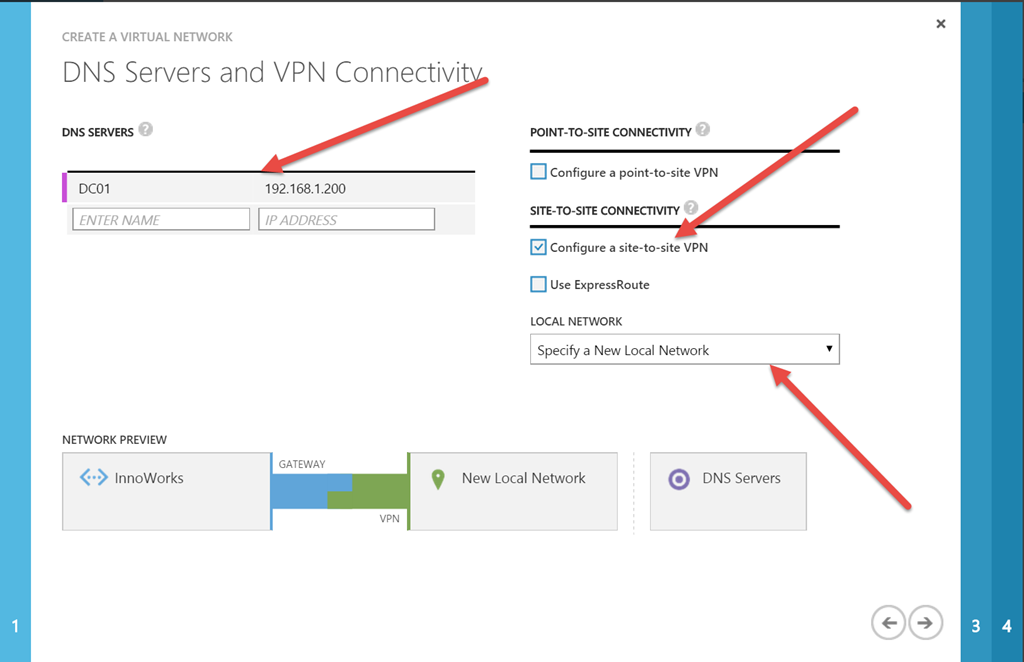Image resolution: width=1024 pixels, height=662 pixels.
Task: Go back with left arrow button
Action: coord(889,623)
